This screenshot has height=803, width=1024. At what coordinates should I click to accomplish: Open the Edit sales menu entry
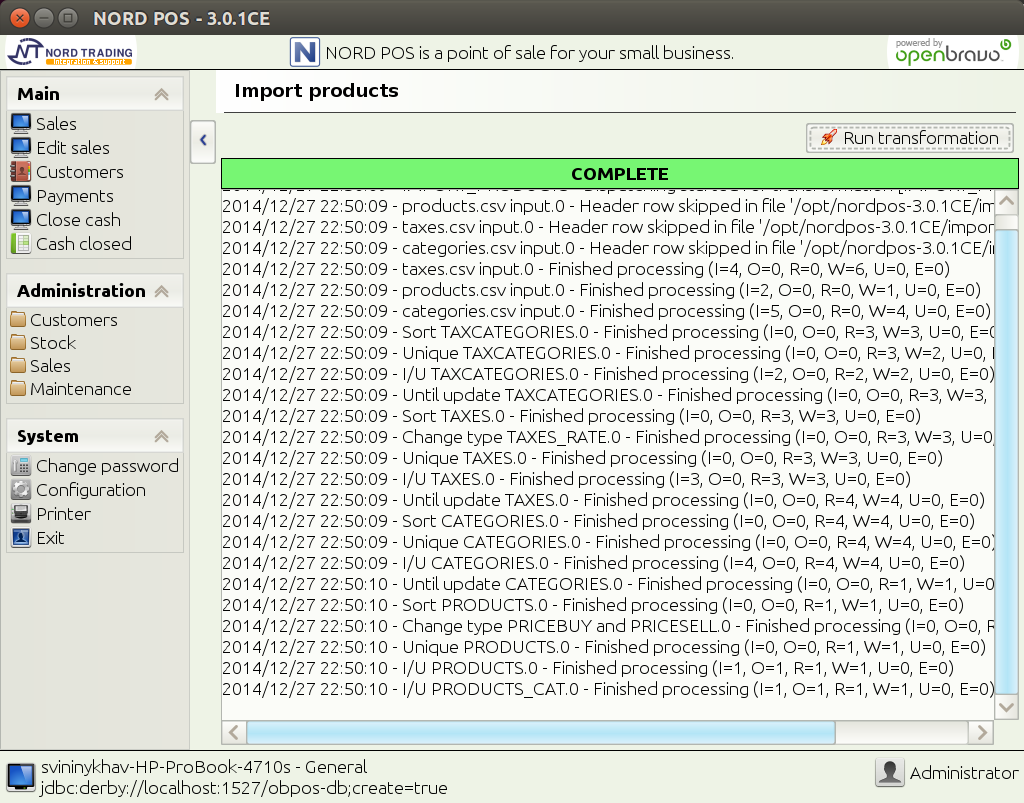(x=72, y=148)
